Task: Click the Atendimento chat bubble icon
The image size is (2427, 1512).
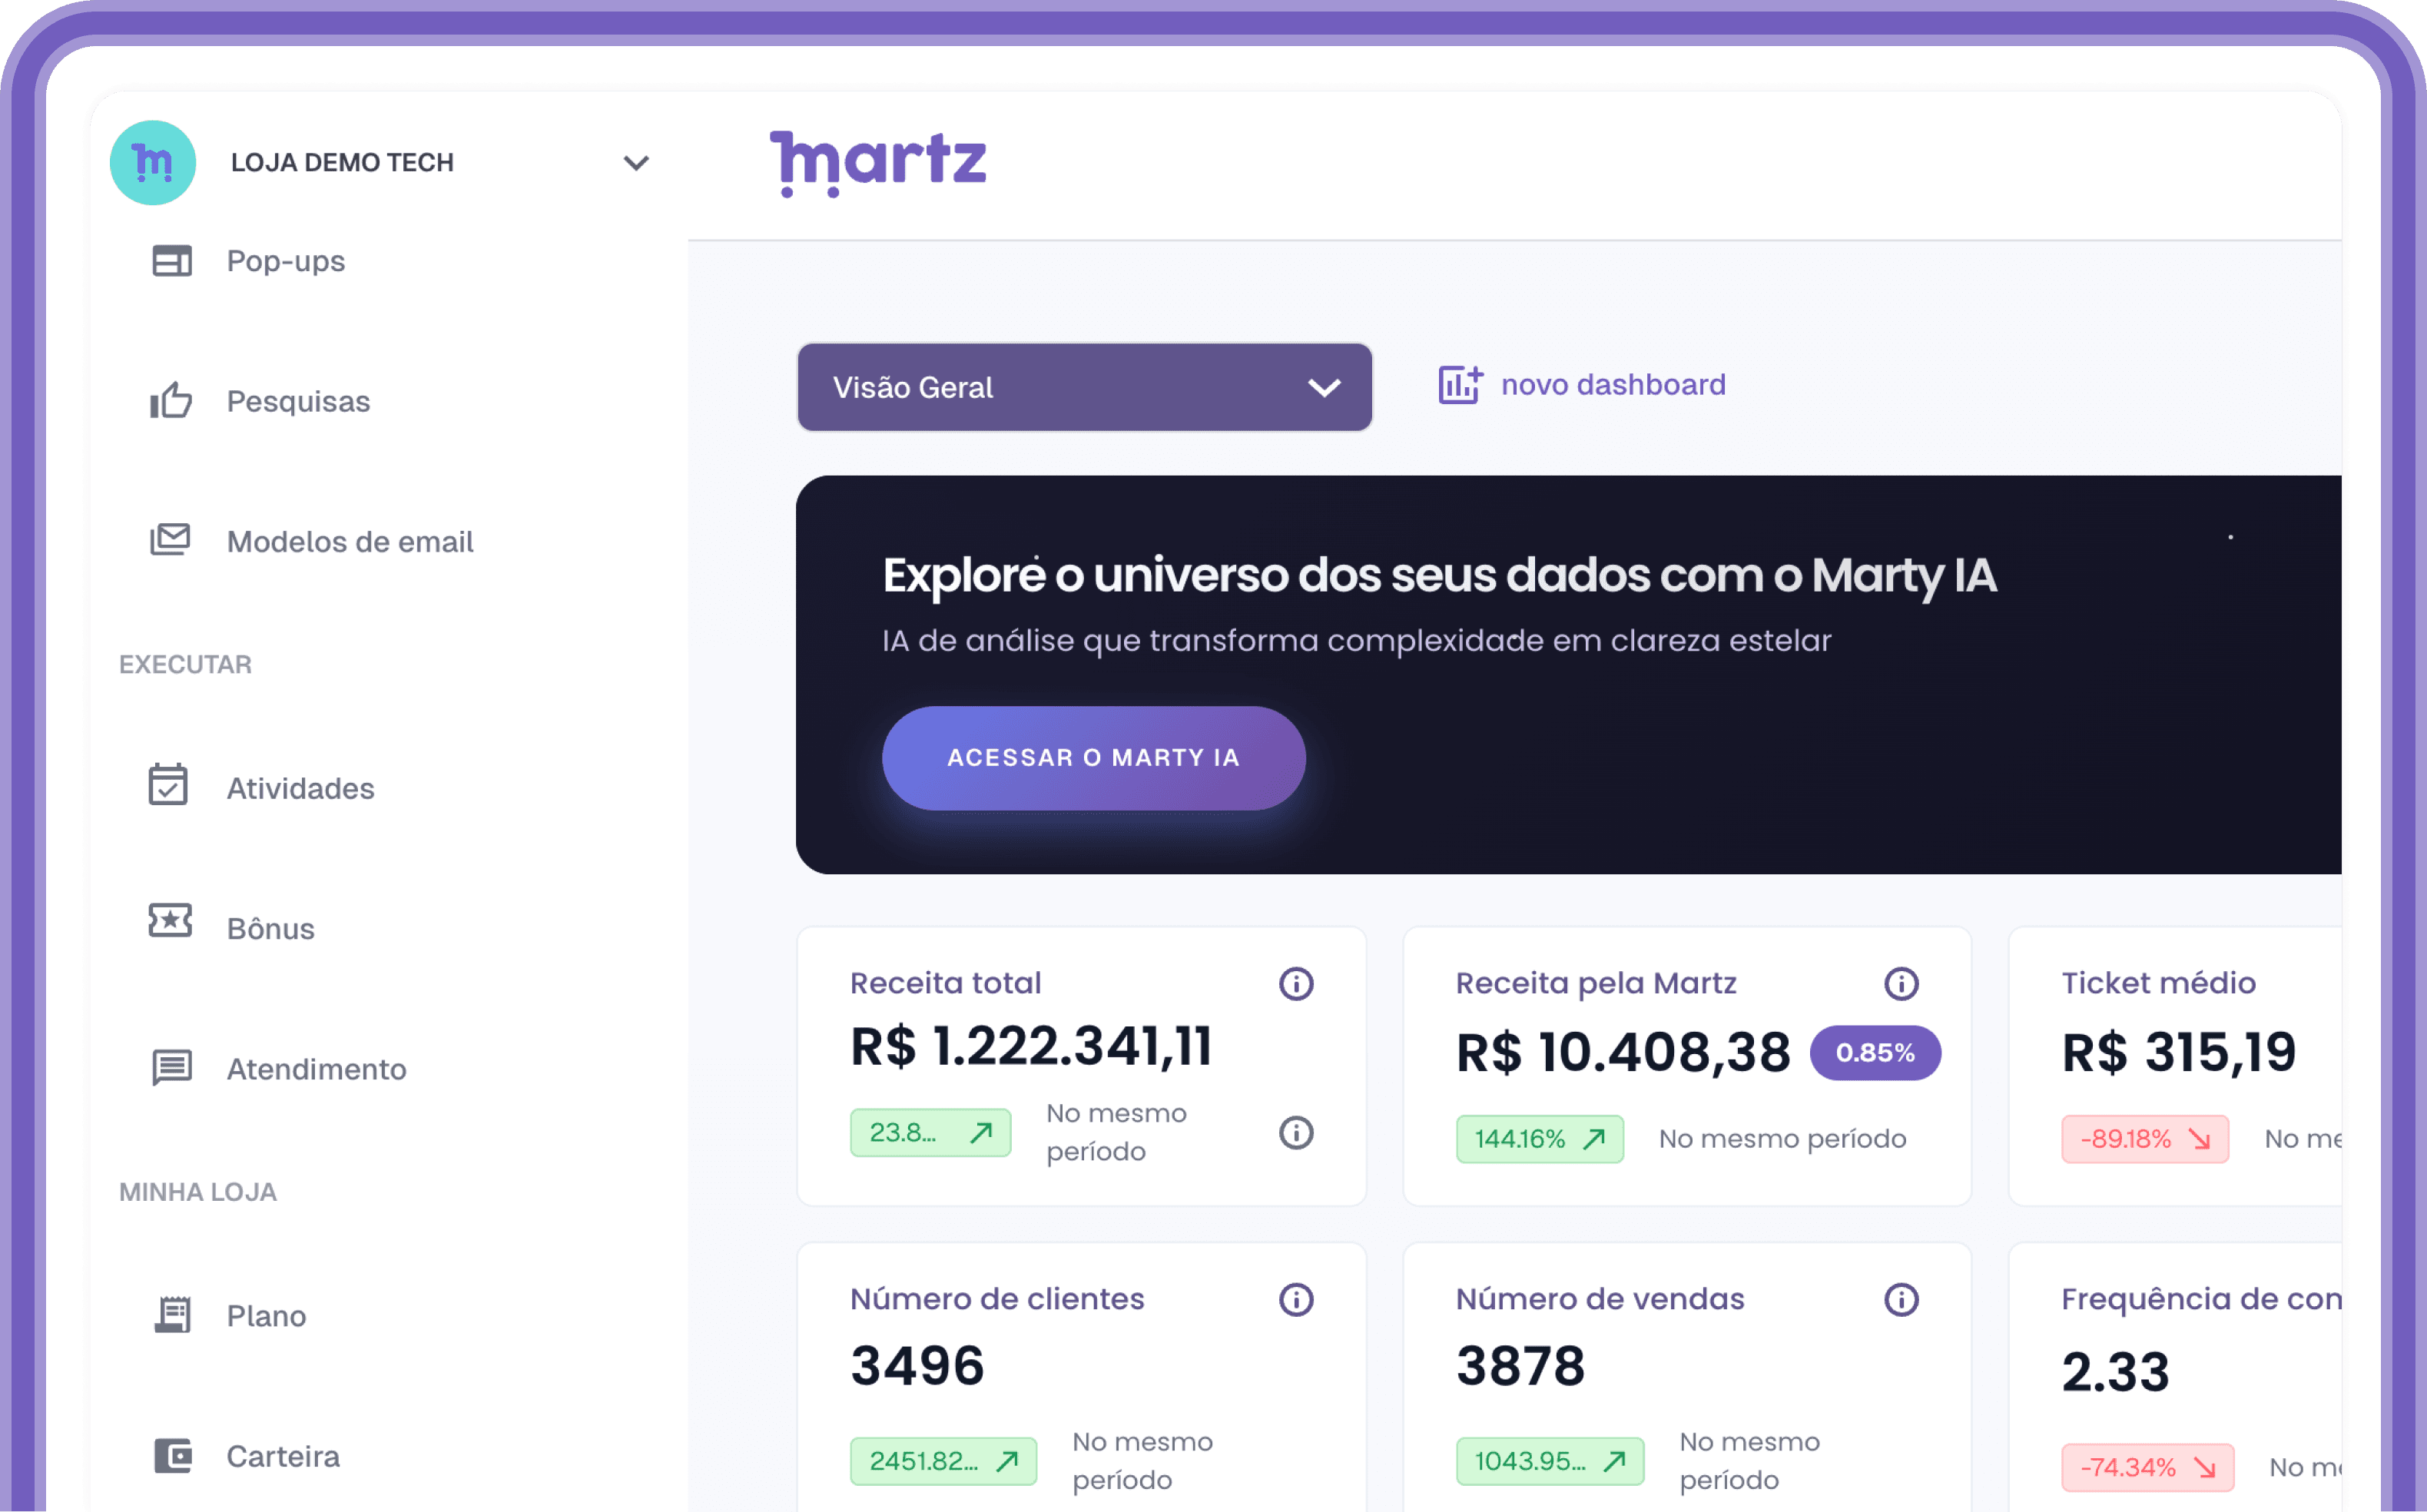Action: tap(171, 1067)
